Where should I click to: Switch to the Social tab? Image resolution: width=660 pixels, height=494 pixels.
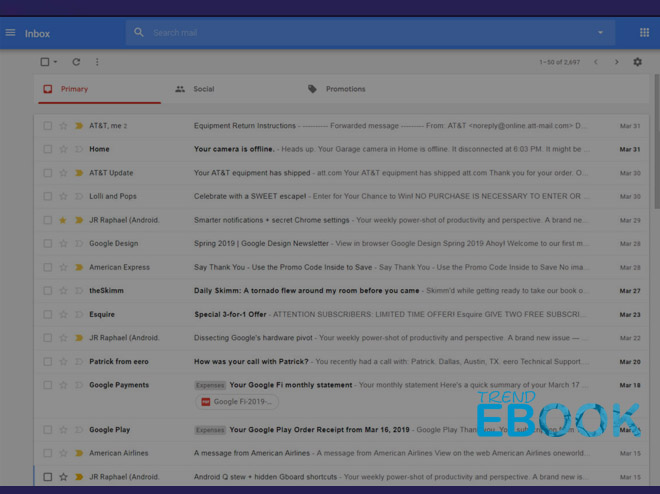click(203, 89)
